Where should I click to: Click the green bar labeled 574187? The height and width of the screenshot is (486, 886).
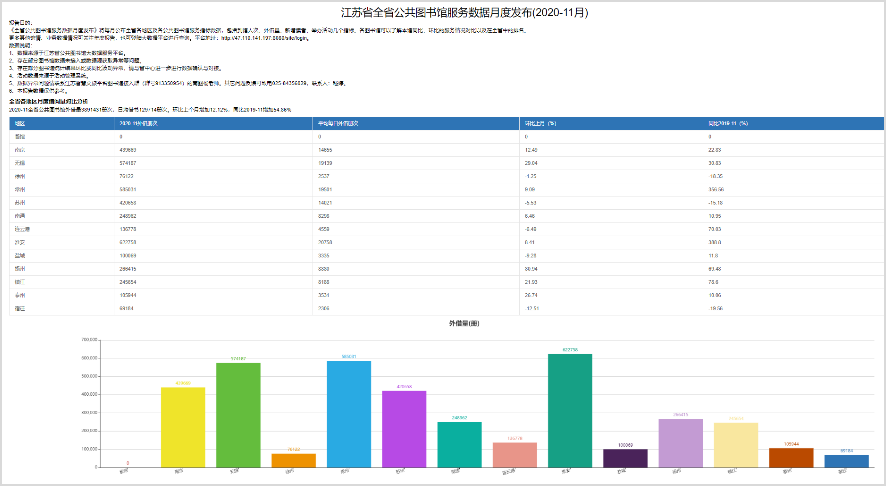(238, 414)
